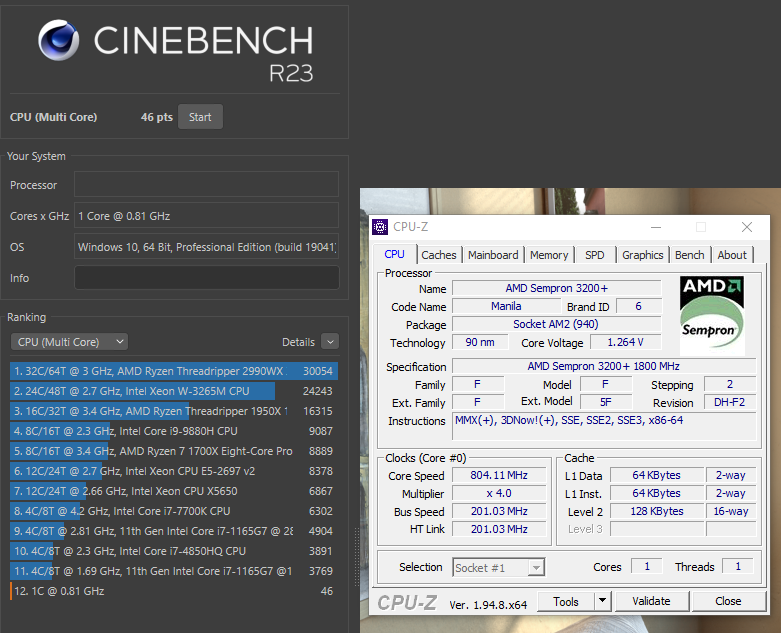The width and height of the screenshot is (781, 633).
Task: Minimize the CPU-Z window
Action: [x=656, y=227]
